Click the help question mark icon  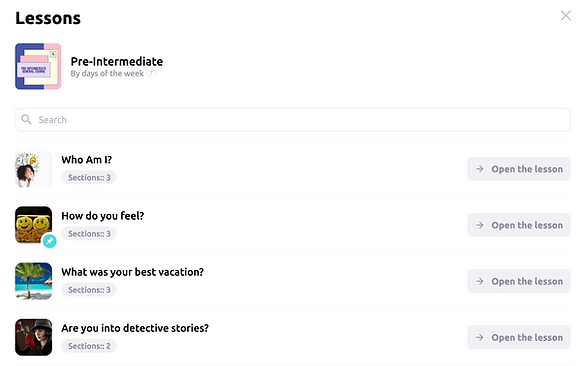(151, 73)
